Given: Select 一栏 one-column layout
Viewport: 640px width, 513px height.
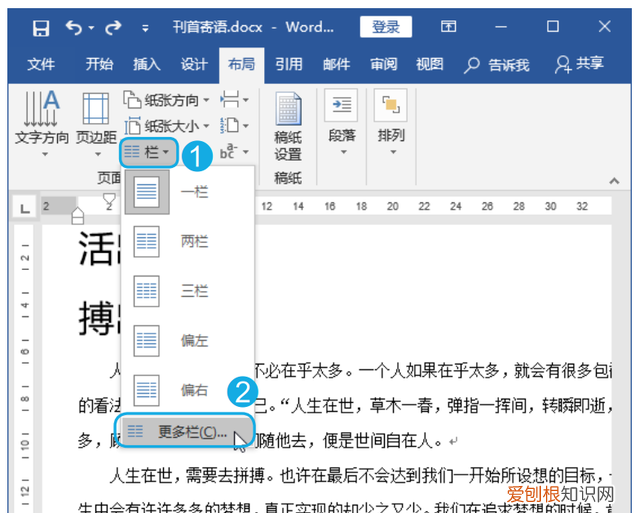Looking at the screenshot, I should pos(188,192).
